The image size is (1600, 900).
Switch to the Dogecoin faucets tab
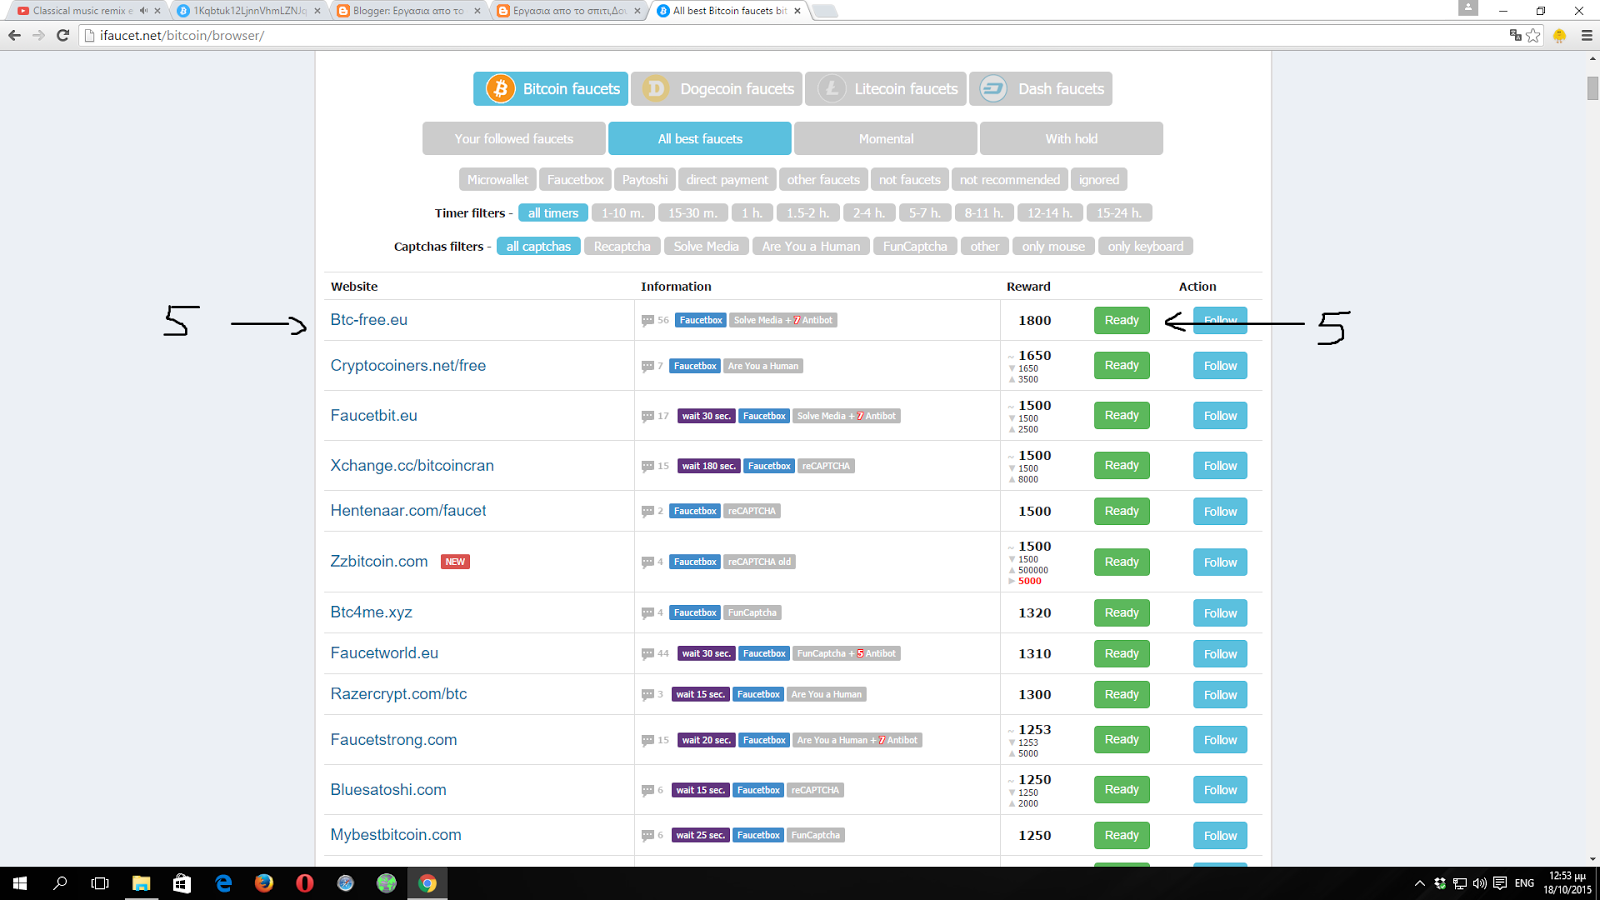717,89
